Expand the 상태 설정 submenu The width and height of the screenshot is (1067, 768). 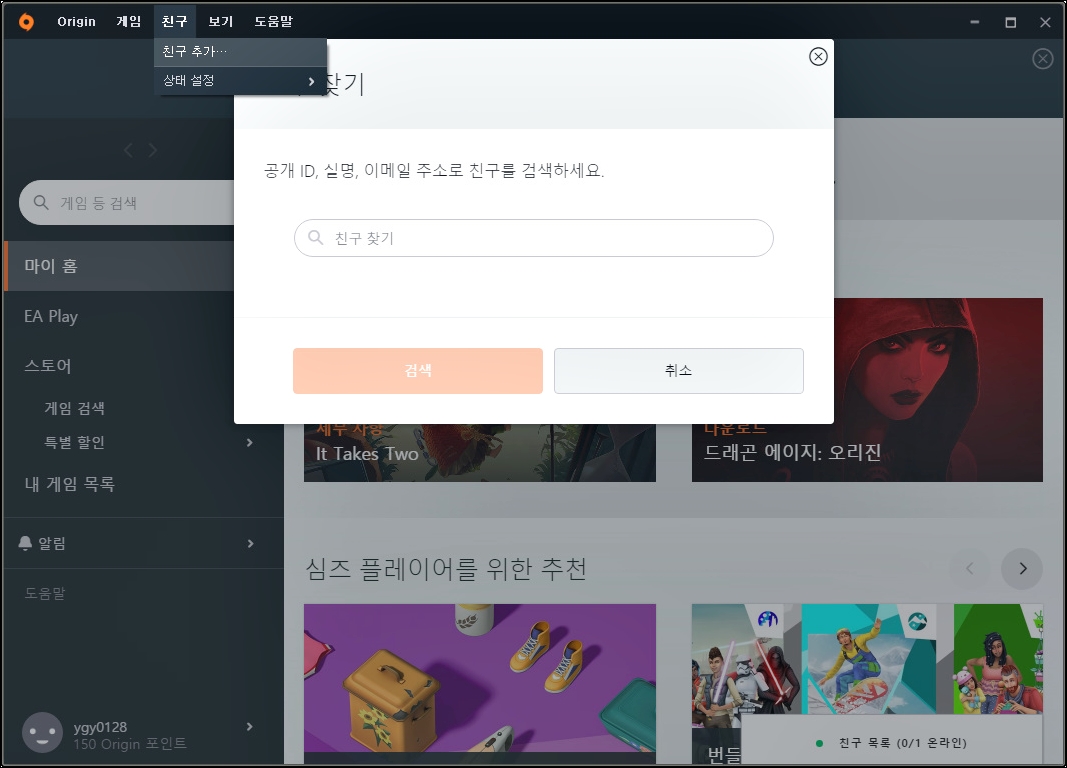(240, 81)
